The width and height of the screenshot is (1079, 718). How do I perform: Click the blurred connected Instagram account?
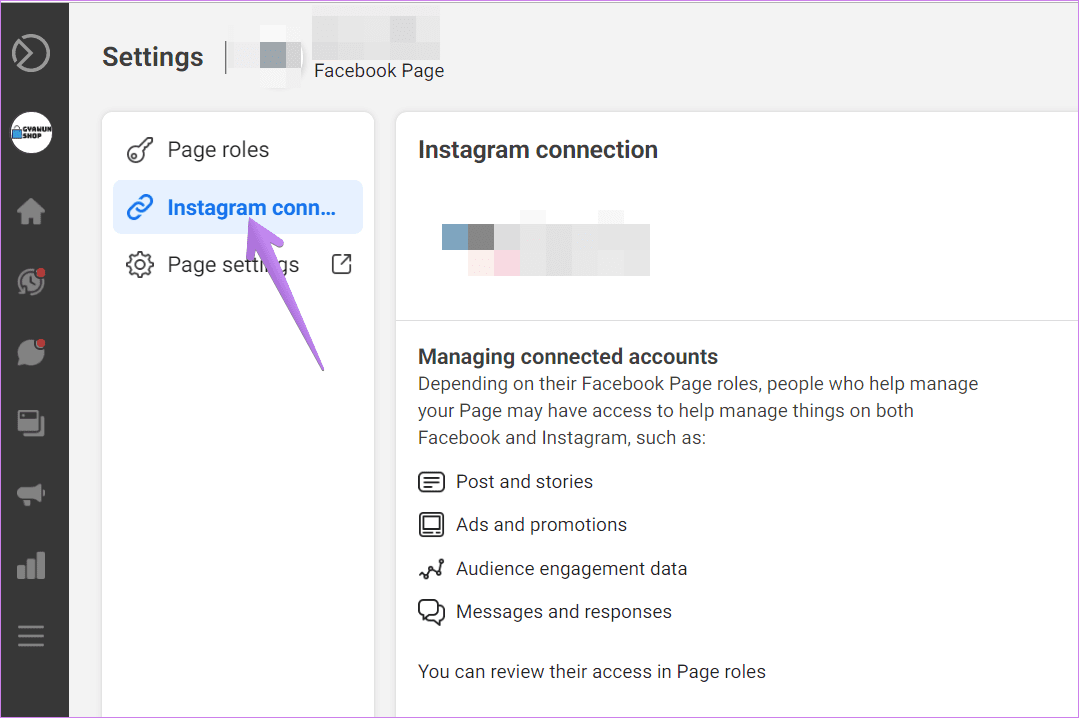(x=546, y=244)
